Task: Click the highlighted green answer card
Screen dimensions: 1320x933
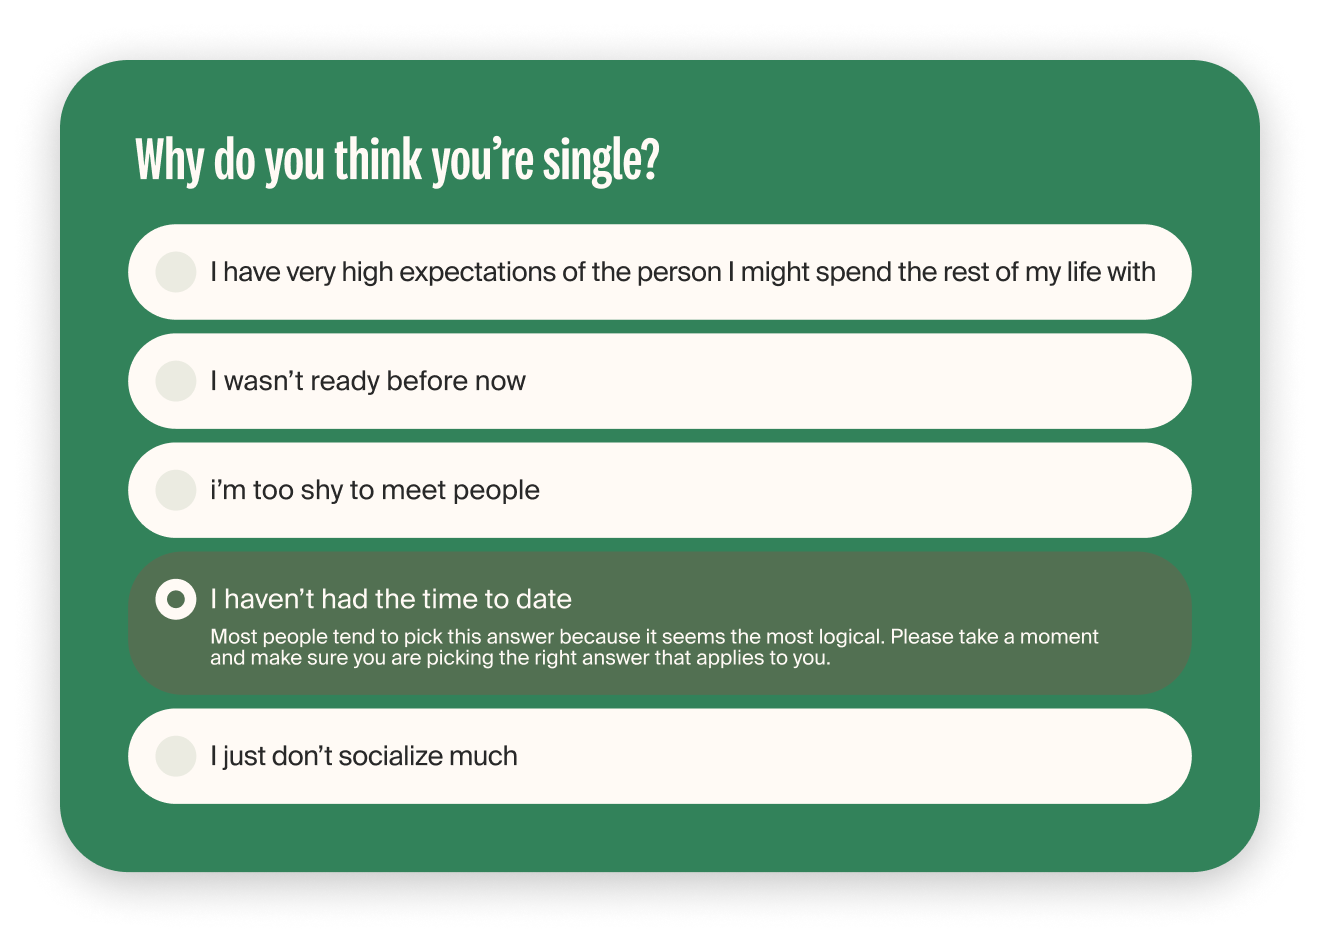Action: [x=660, y=622]
